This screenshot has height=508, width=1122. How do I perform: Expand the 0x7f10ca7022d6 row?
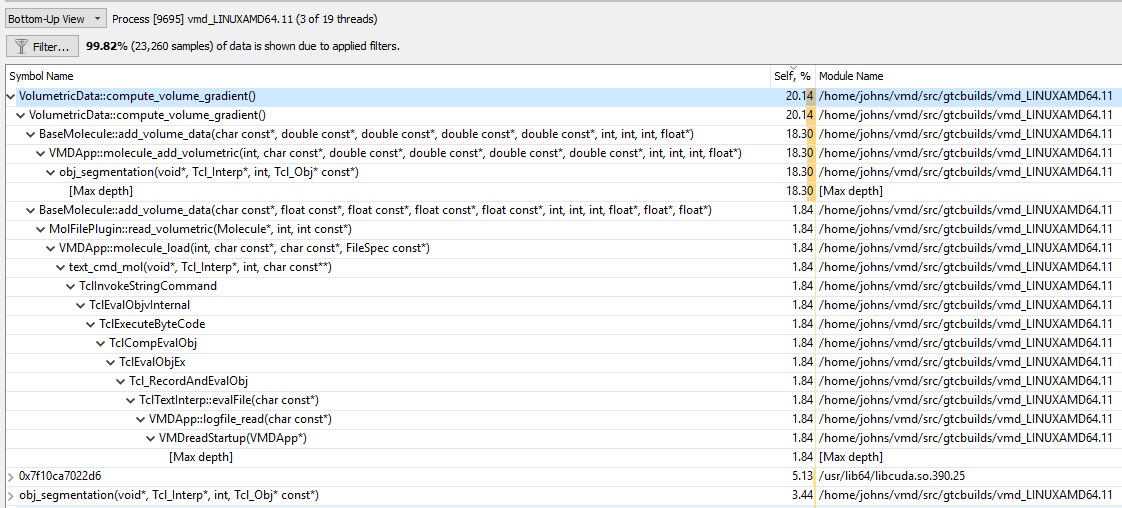click(x=10, y=476)
